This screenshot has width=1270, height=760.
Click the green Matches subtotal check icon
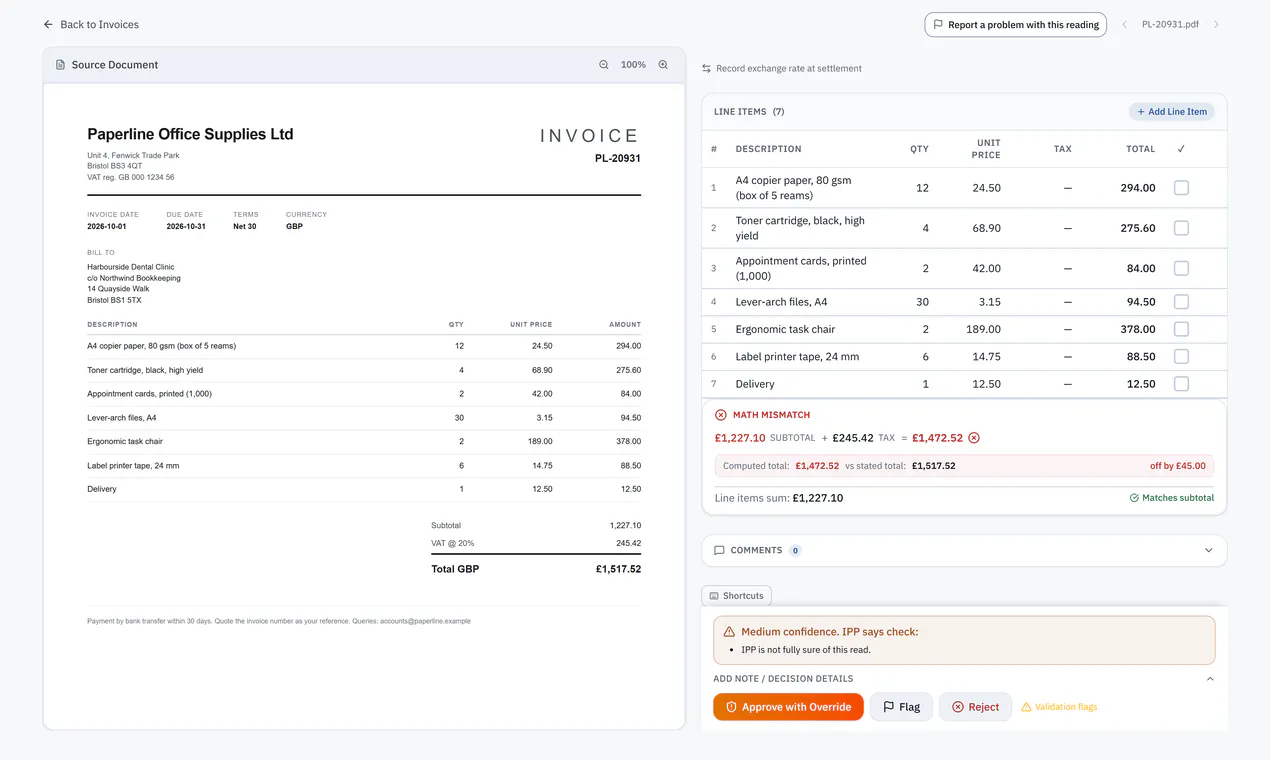point(1134,498)
